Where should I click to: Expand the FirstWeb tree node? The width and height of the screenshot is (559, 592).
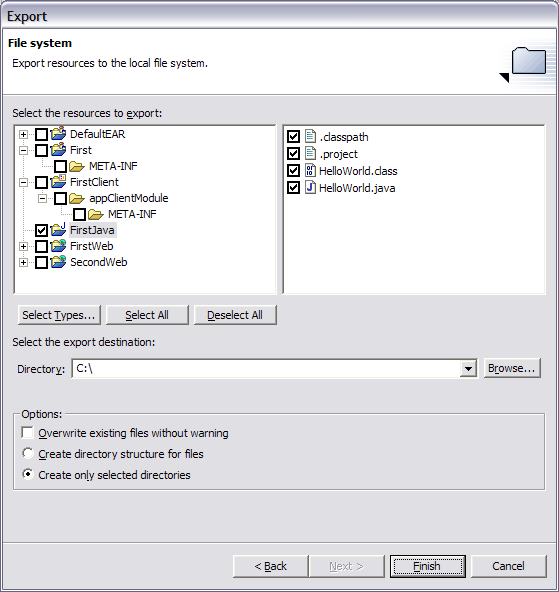click(23, 246)
